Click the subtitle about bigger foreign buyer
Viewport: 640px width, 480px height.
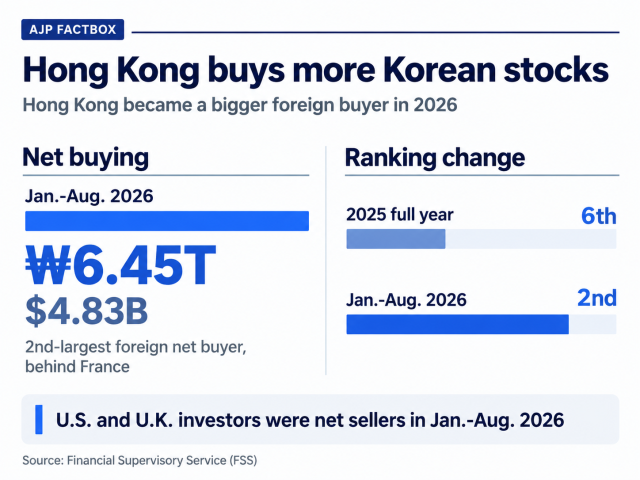click(240, 105)
